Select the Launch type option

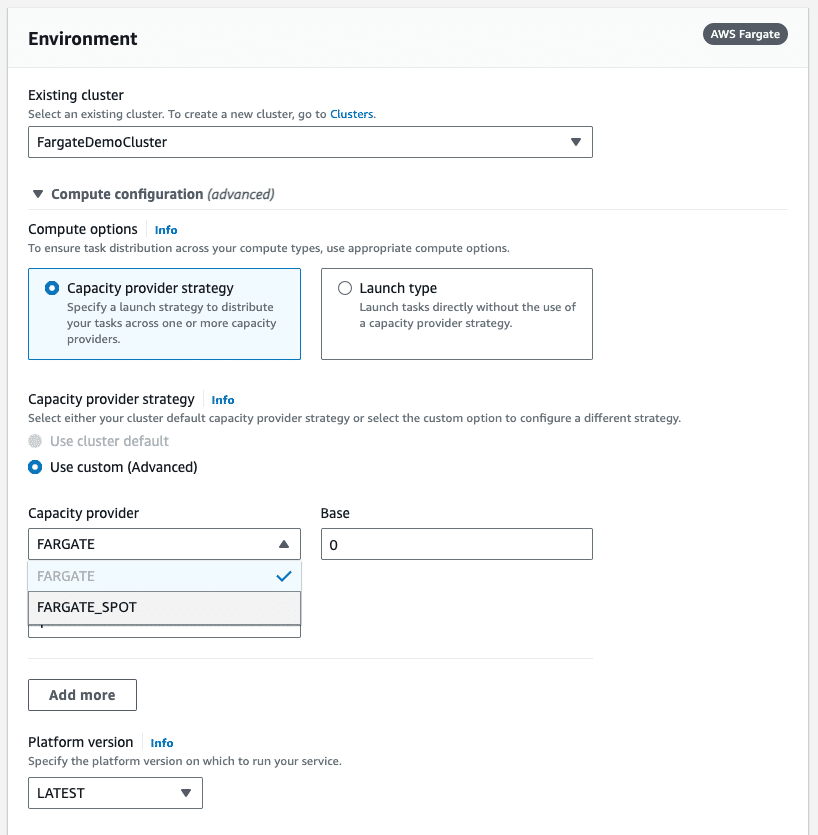[344, 288]
